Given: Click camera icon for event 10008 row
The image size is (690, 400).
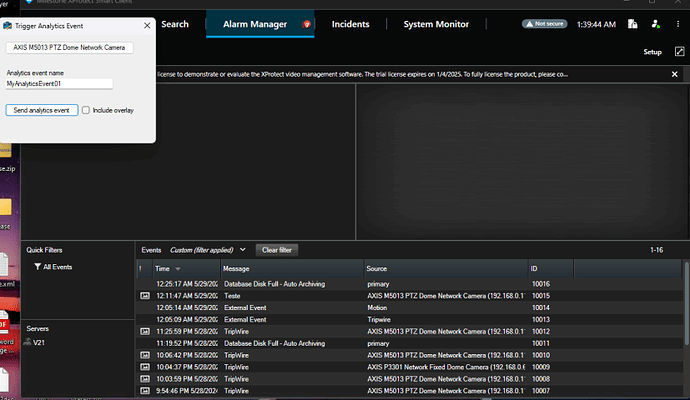Looking at the screenshot, I should tap(145, 379).
